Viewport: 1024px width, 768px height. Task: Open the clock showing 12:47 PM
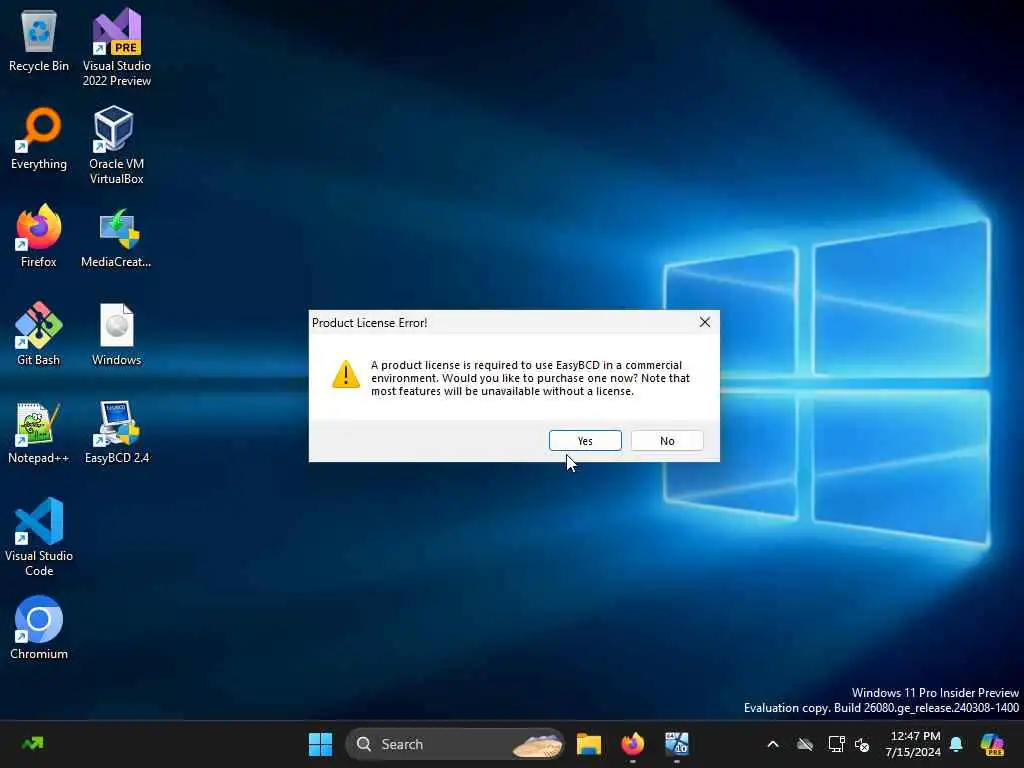tap(913, 744)
